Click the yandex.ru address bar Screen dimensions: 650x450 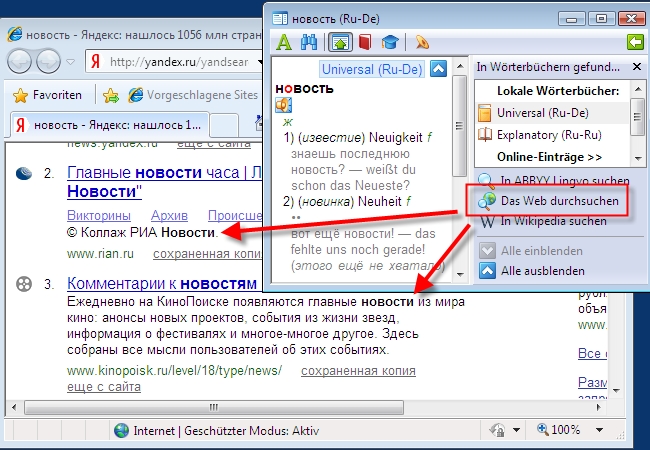(176, 62)
